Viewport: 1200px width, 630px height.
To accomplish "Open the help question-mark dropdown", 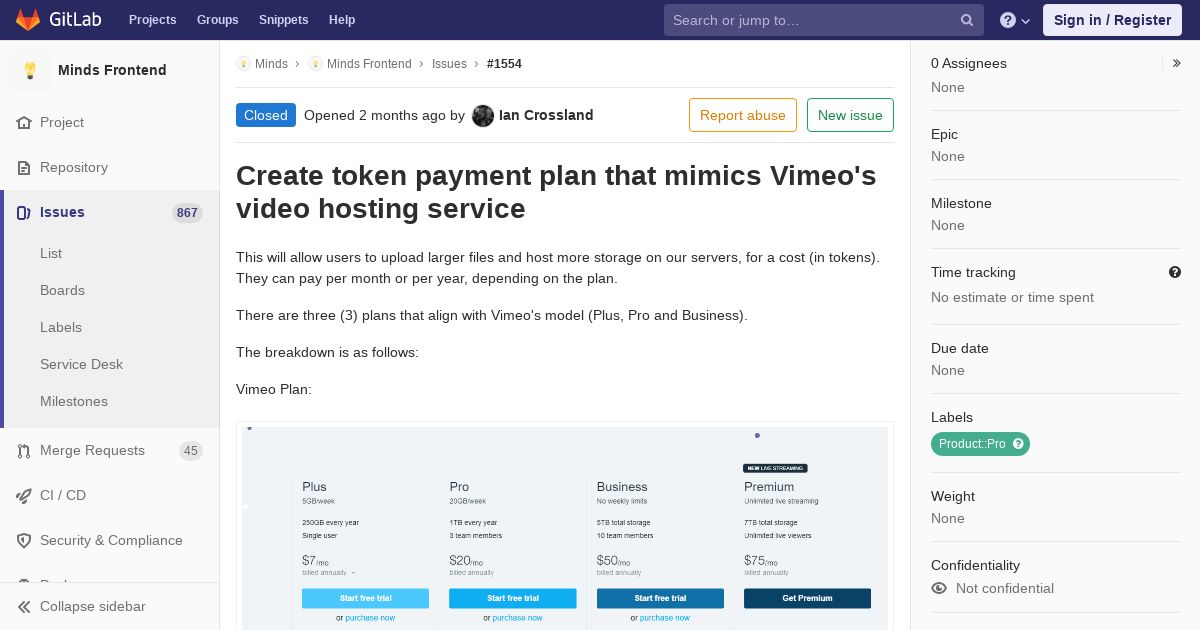I will (x=1015, y=20).
